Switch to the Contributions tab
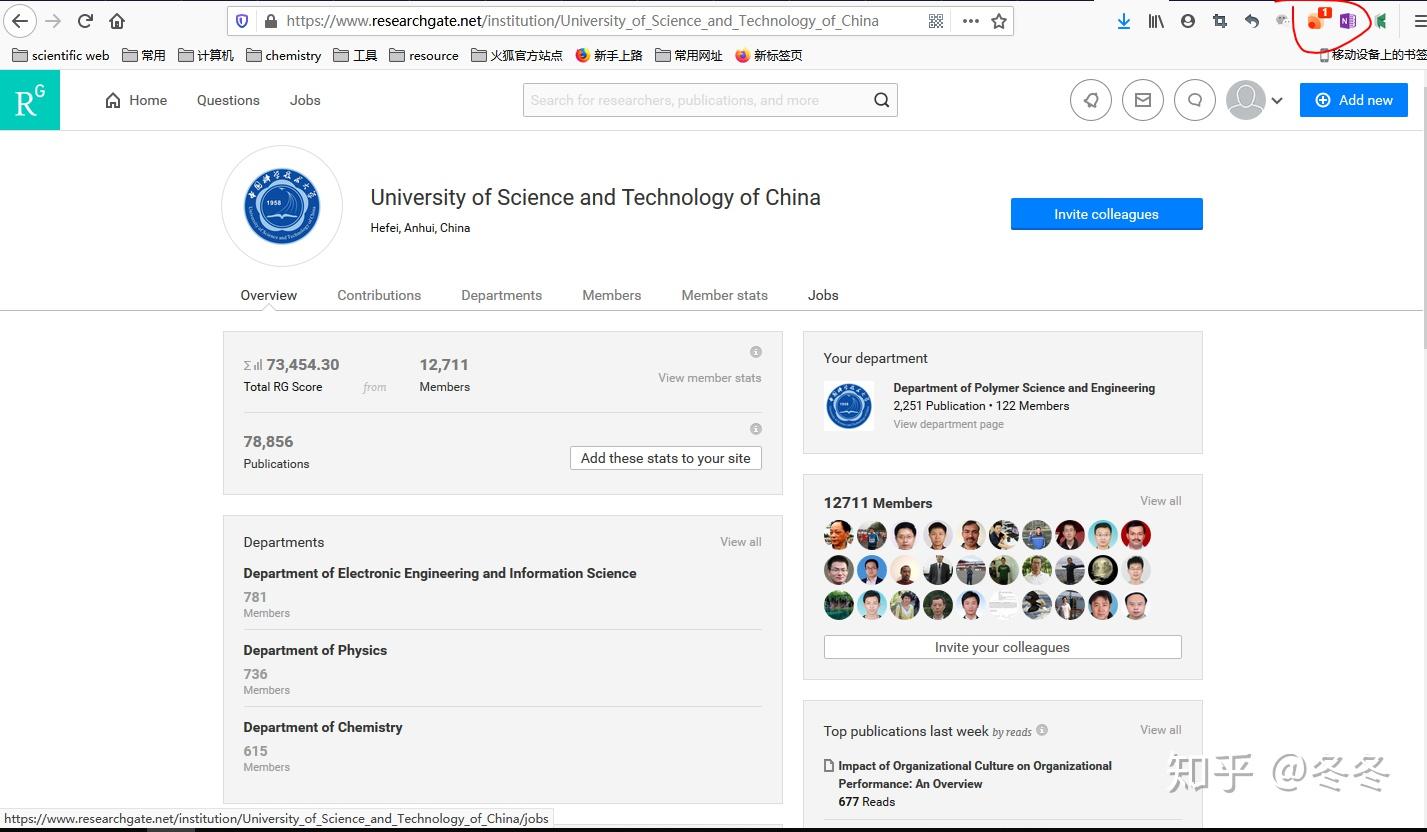1427x832 pixels. click(x=379, y=295)
